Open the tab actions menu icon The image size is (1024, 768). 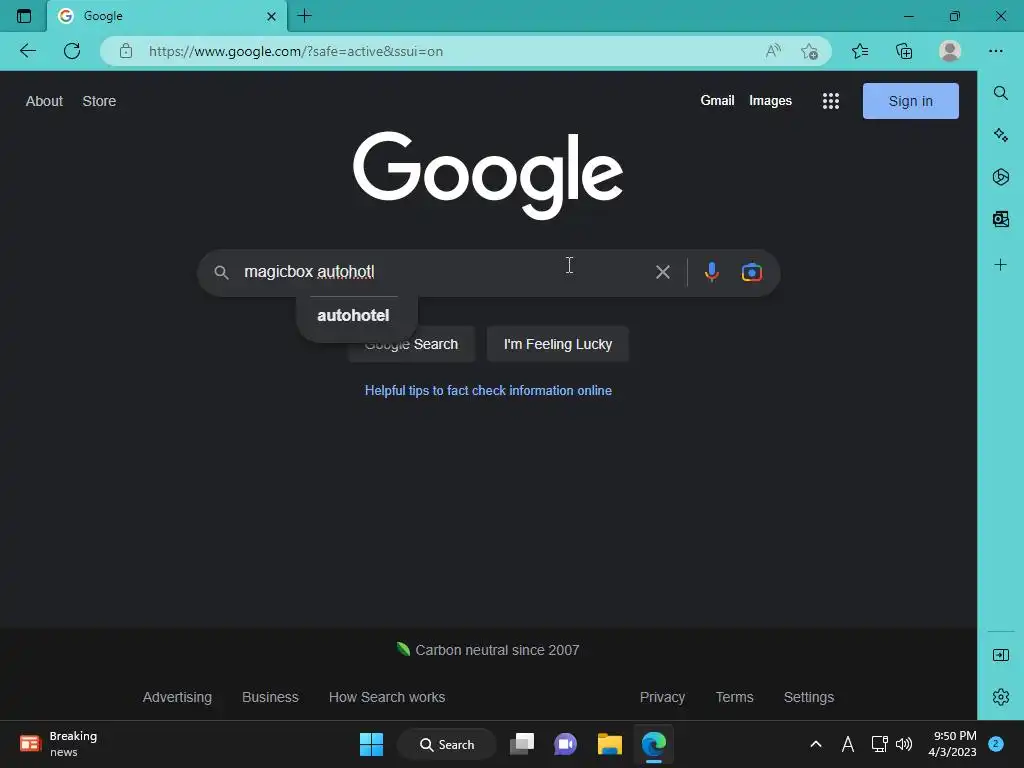click(24, 16)
